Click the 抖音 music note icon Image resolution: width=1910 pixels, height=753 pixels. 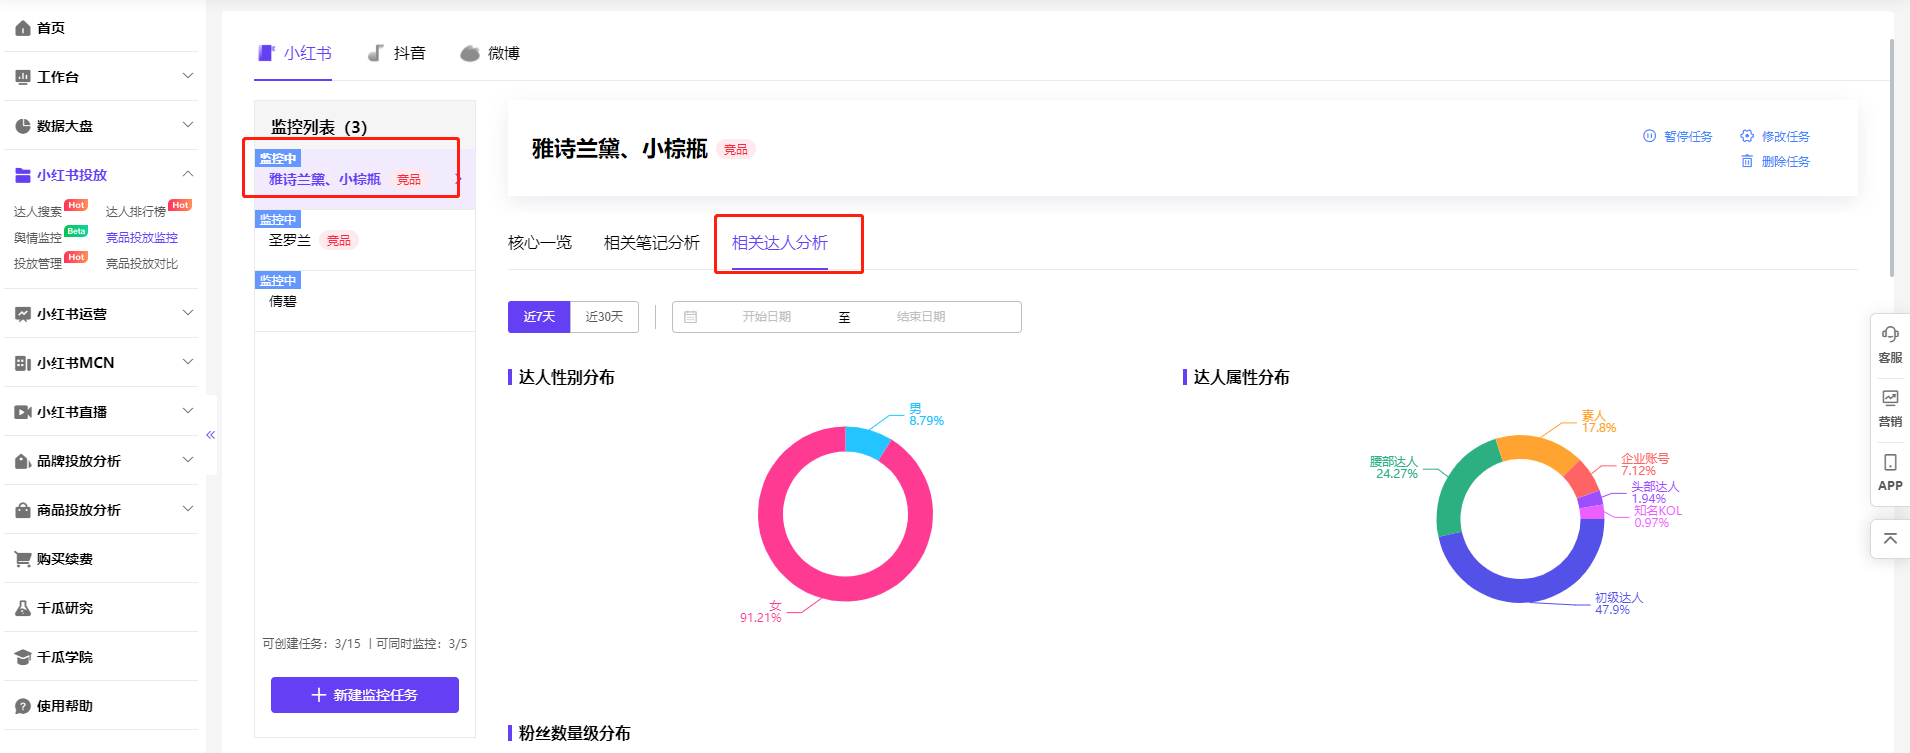tap(376, 53)
